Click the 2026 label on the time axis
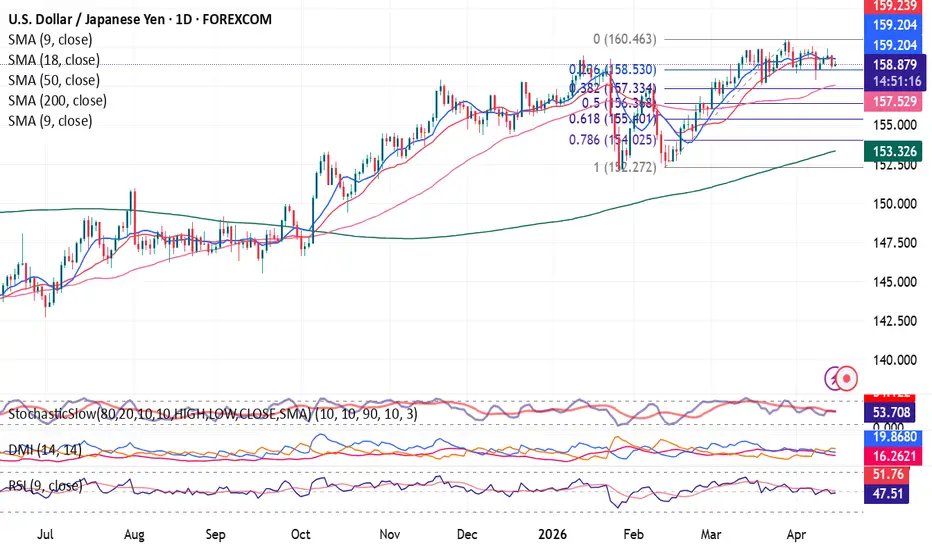This screenshot has width=932, height=550. (x=552, y=534)
